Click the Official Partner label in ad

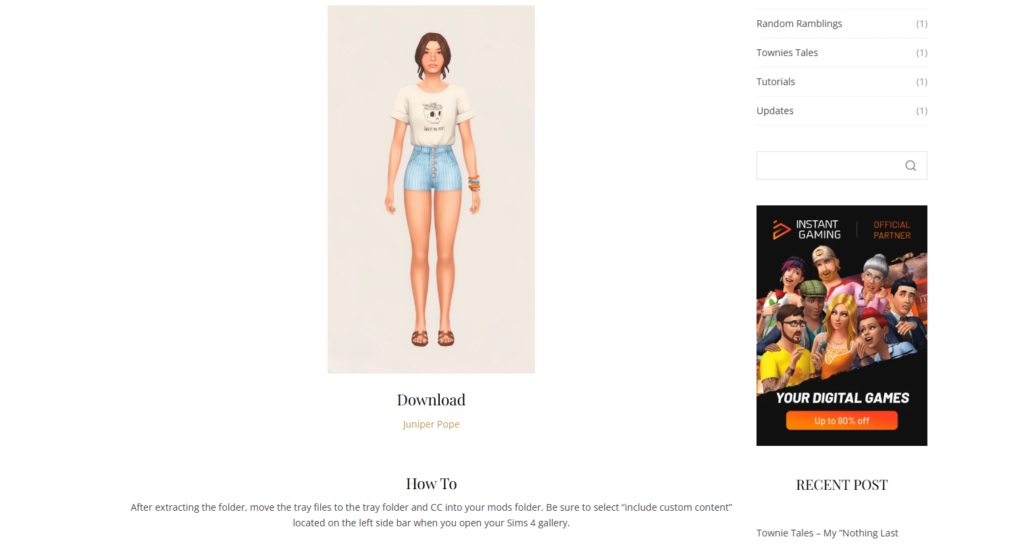coord(892,230)
